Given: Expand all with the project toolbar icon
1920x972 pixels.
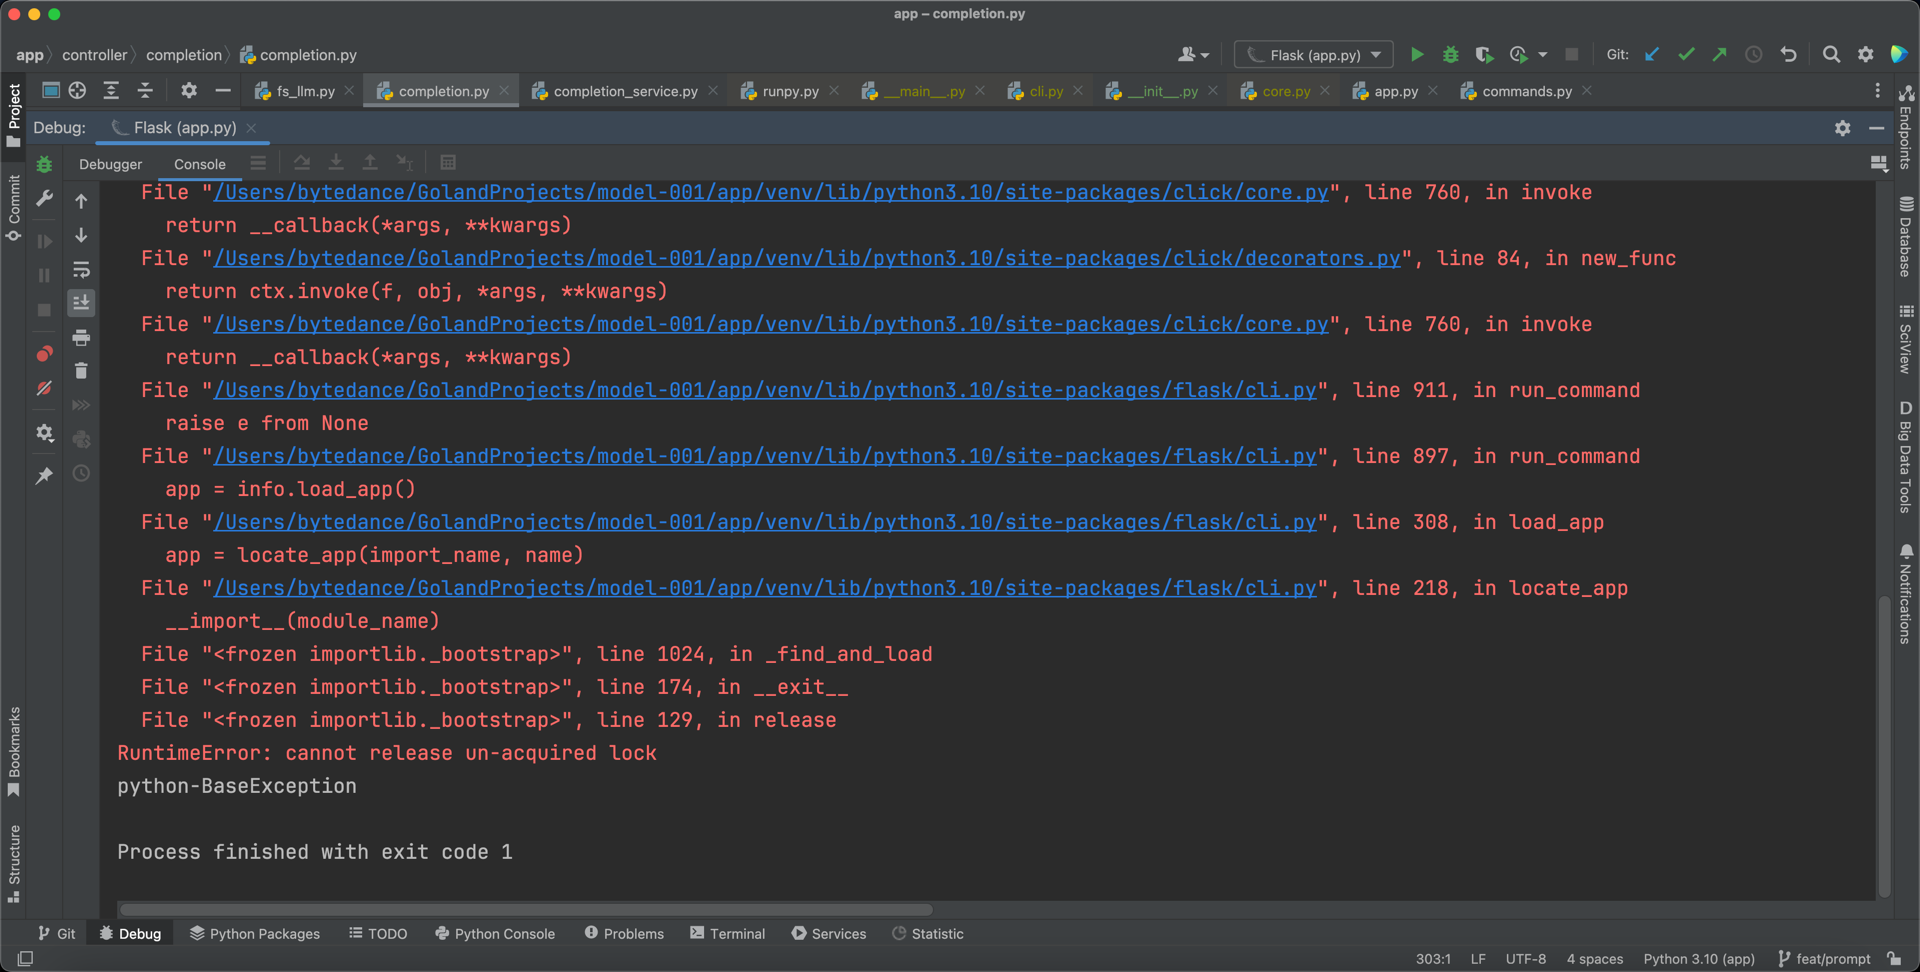Looking at the screenshot, I should coord(111,91).
